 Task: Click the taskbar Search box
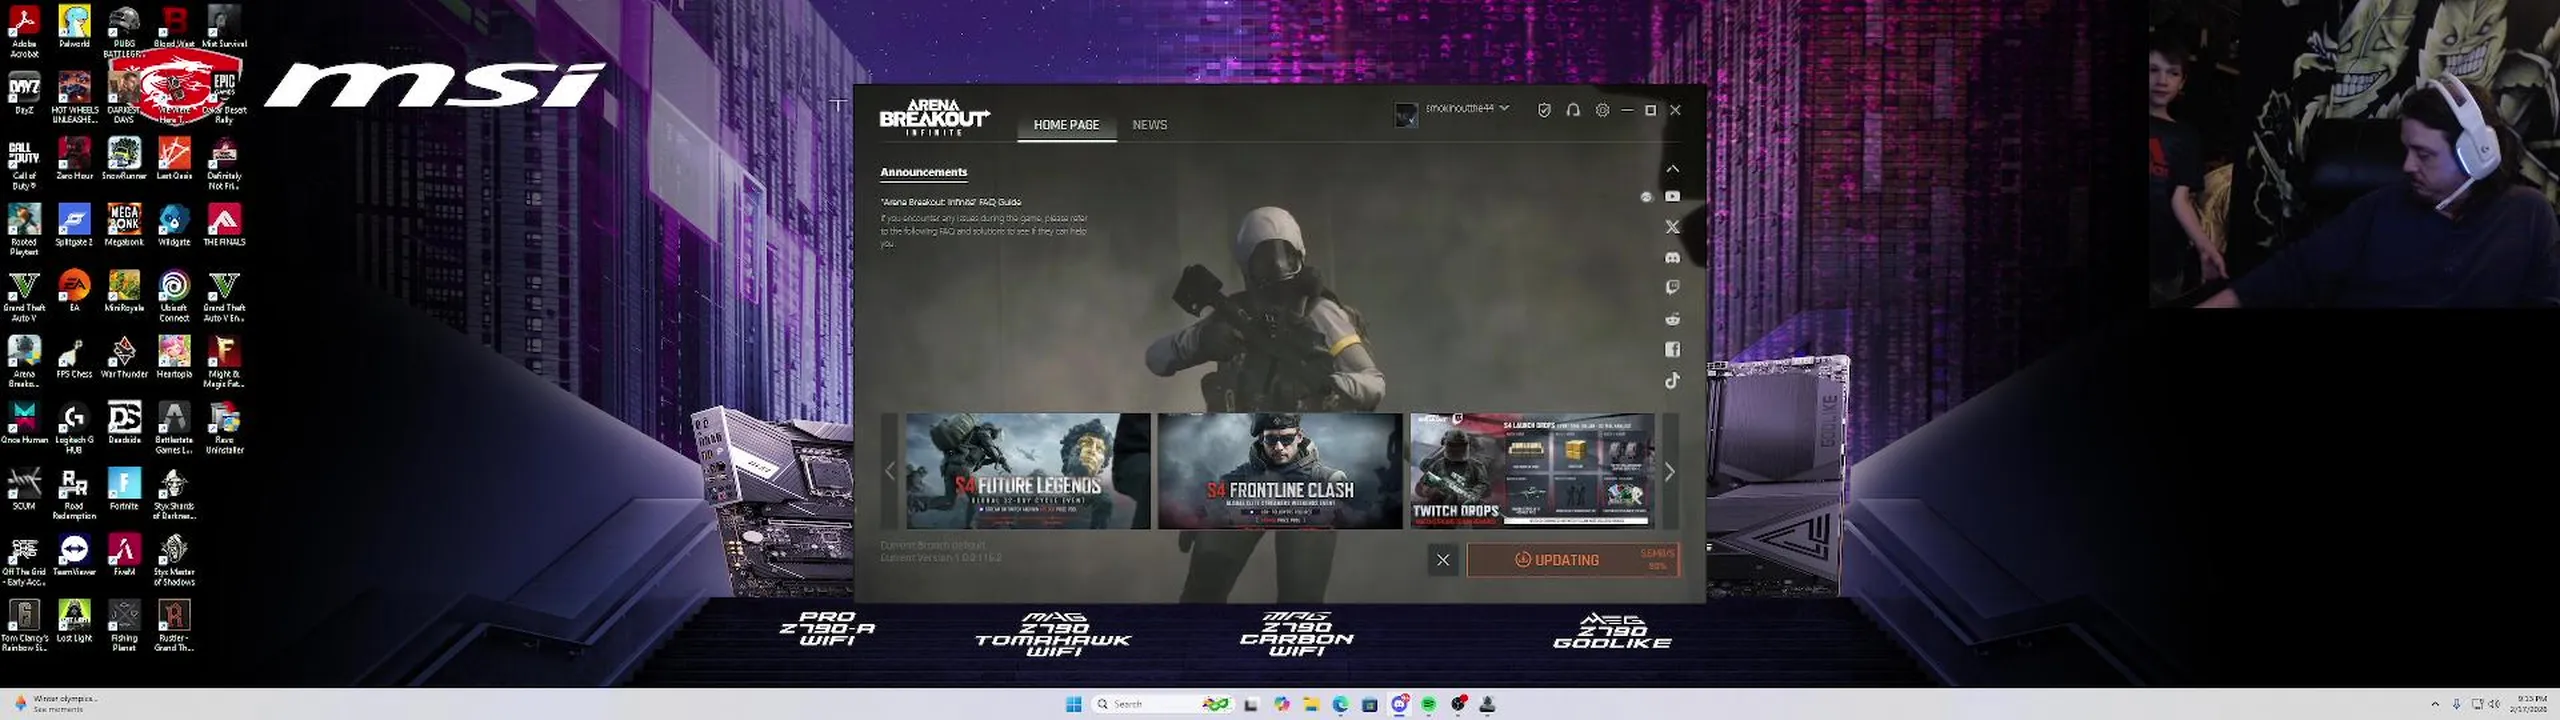(1162, 704)
